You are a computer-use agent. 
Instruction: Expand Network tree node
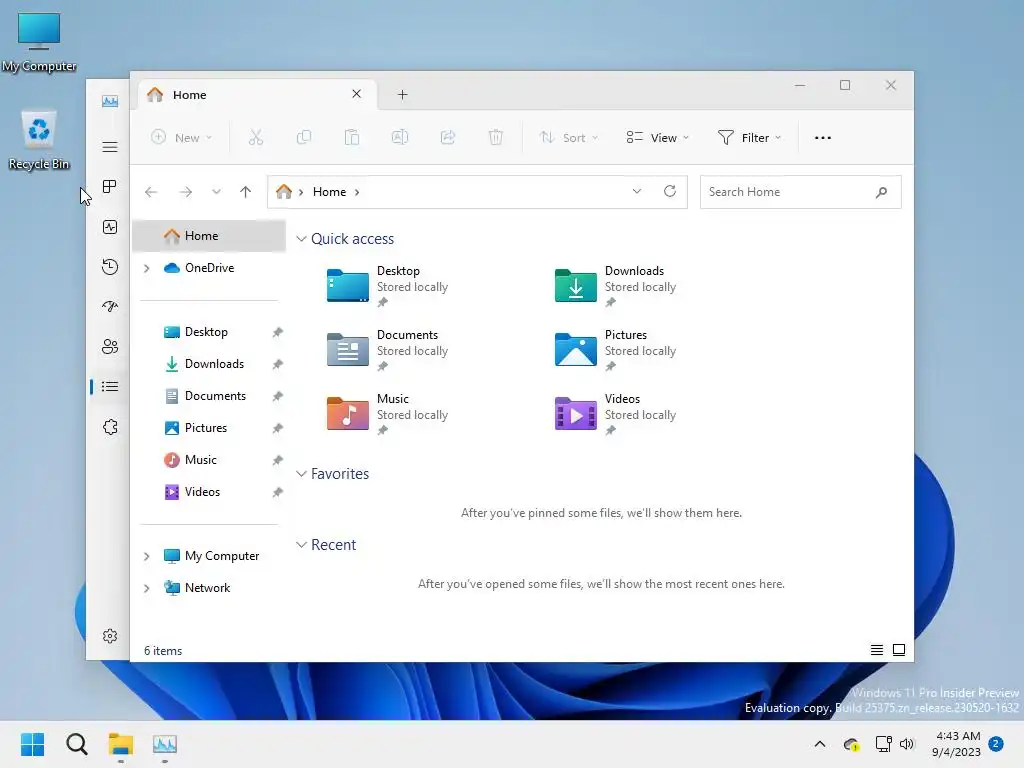point(147,588)
